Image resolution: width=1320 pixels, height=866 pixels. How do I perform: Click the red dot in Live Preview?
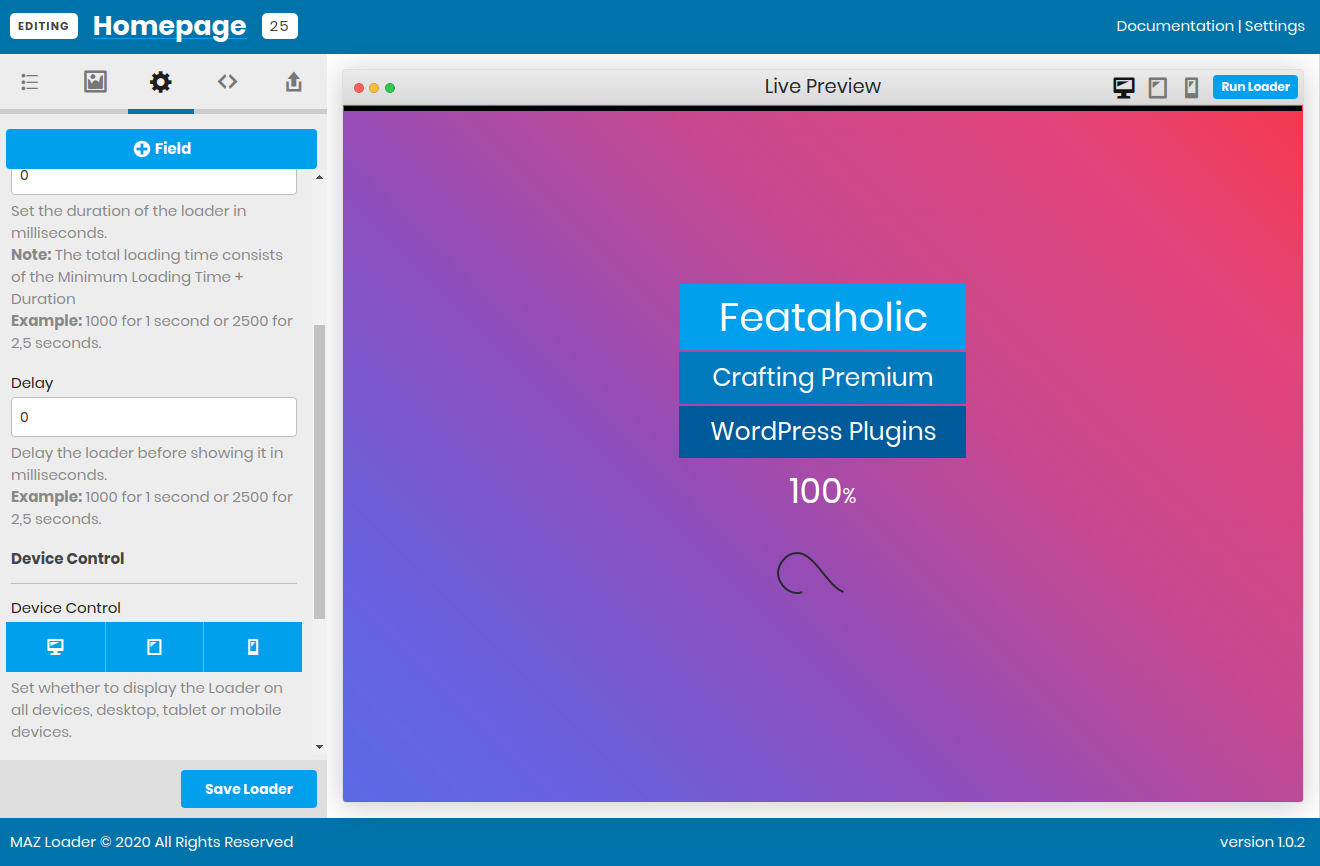tap(359, 88)
